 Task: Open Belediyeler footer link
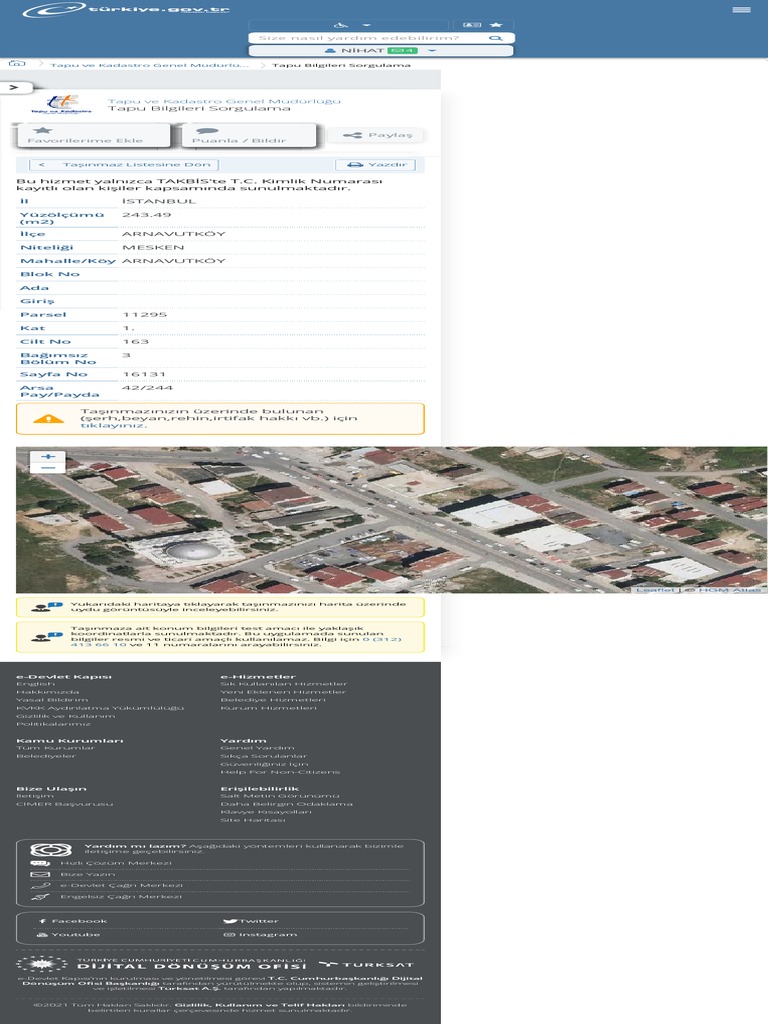46,756
